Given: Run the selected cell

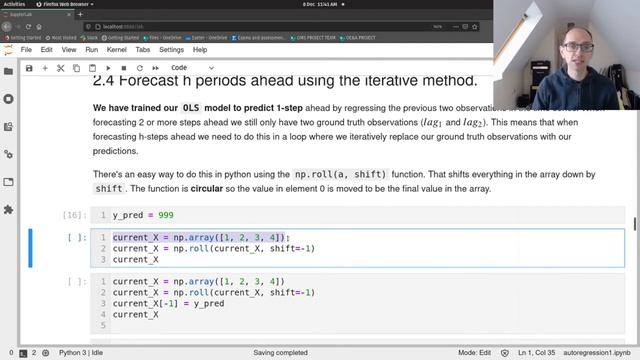Looking at the screenshot, I should [108, 68].
